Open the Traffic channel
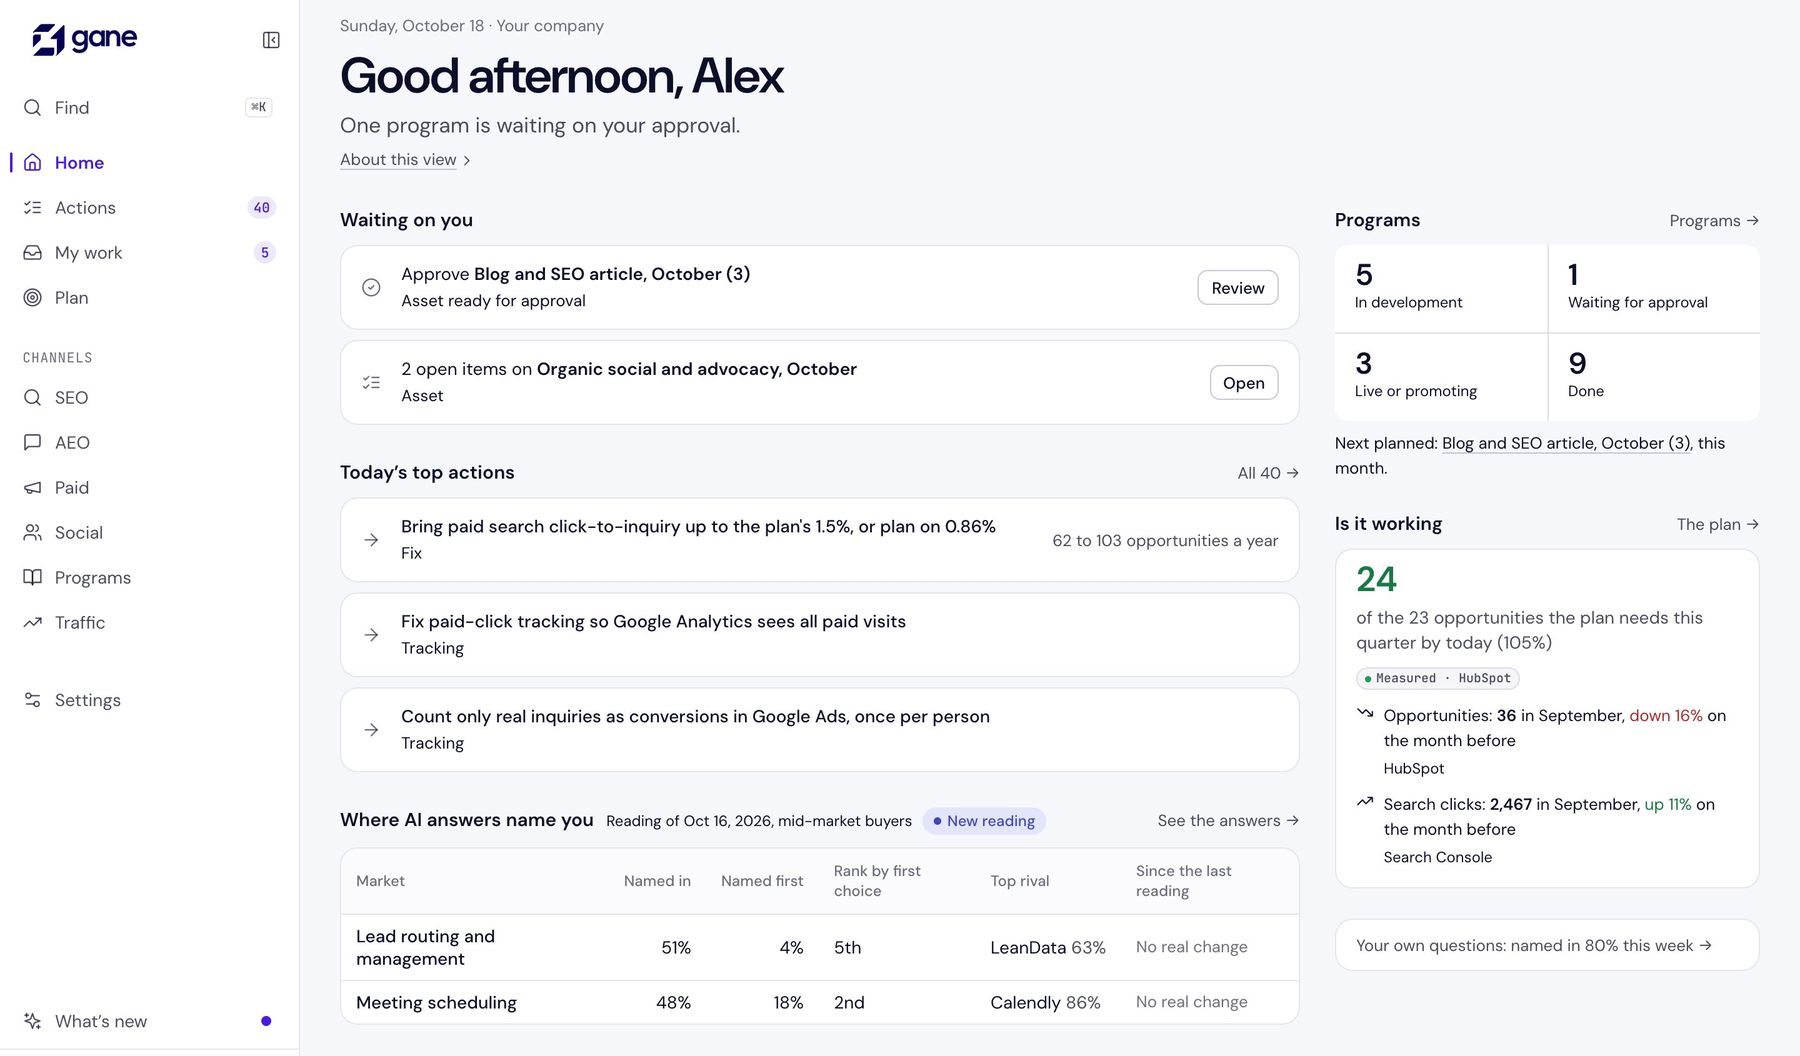Image resolution: width=1800 pixels, height=1056 pixels. [x=148, y=623]
